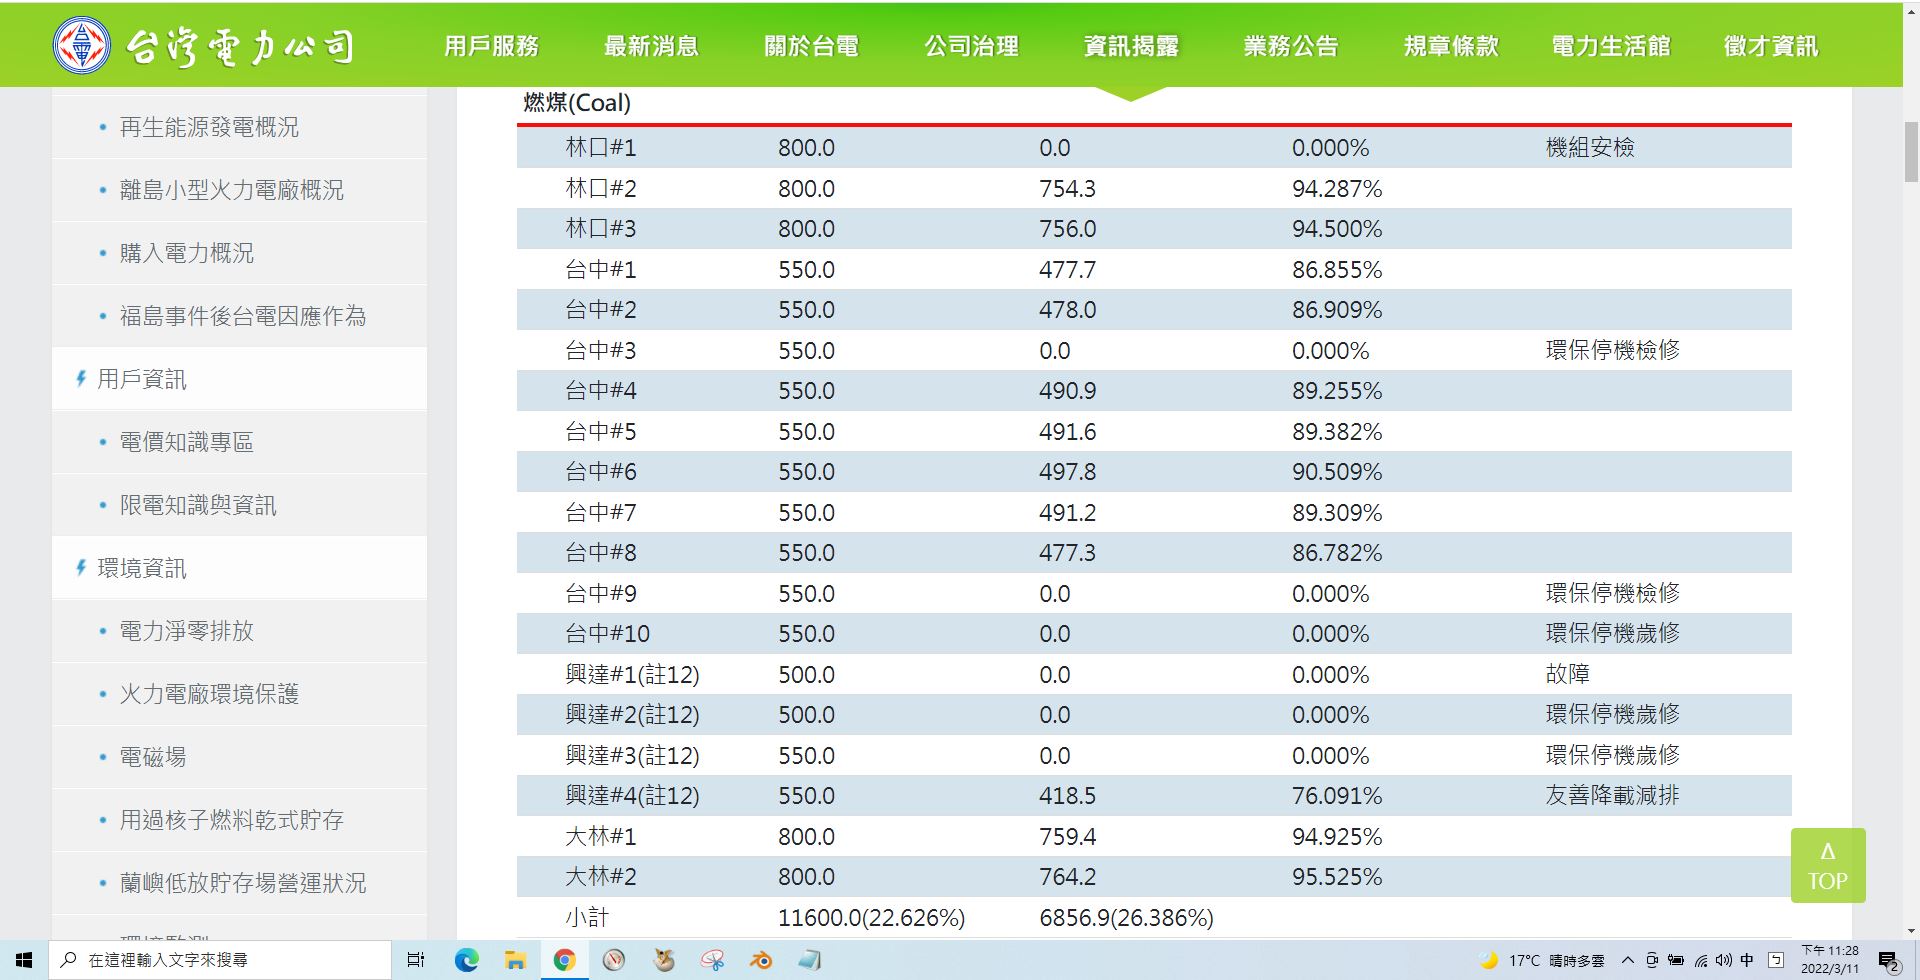Open sidebar link 電磁場
1920x980 pixels.
point(153,757)
